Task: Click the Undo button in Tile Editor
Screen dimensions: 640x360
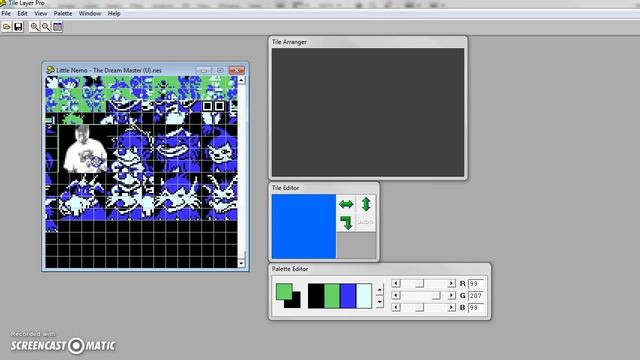Action: point(366,223)
